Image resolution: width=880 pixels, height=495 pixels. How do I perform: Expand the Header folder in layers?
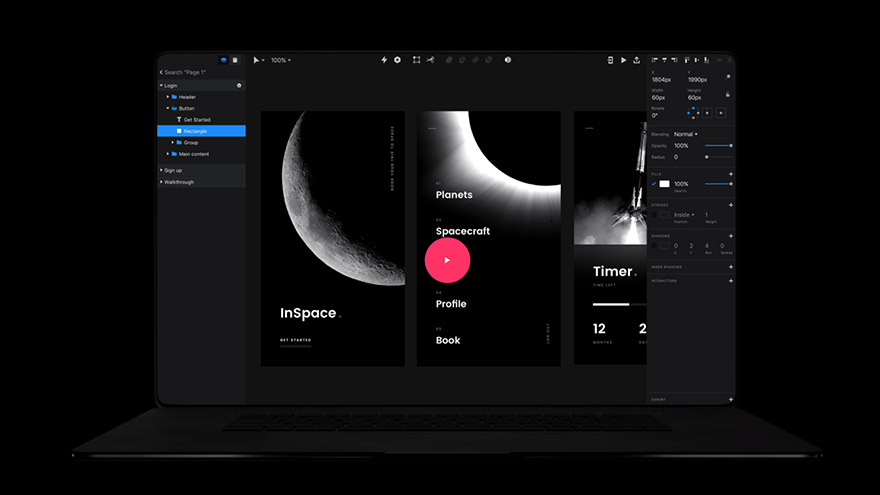168,97
